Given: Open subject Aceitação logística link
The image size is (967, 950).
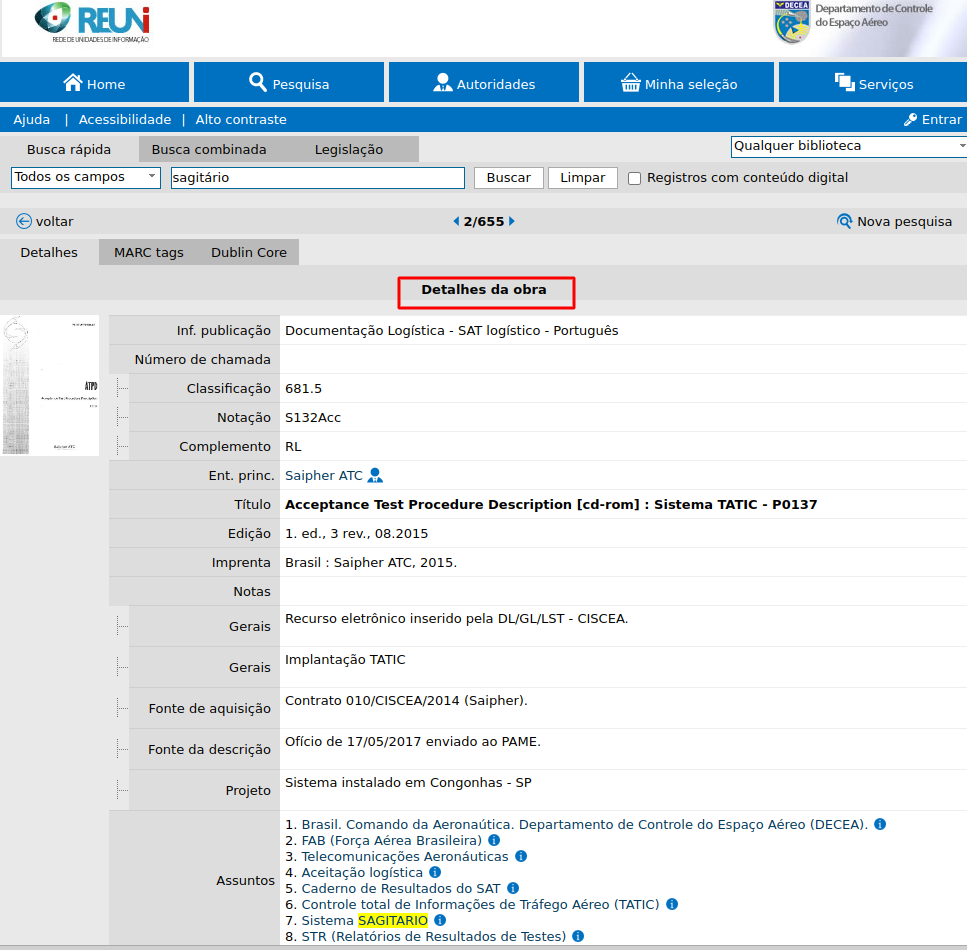Looking at the screenshot, I should (x=362, y=873).
